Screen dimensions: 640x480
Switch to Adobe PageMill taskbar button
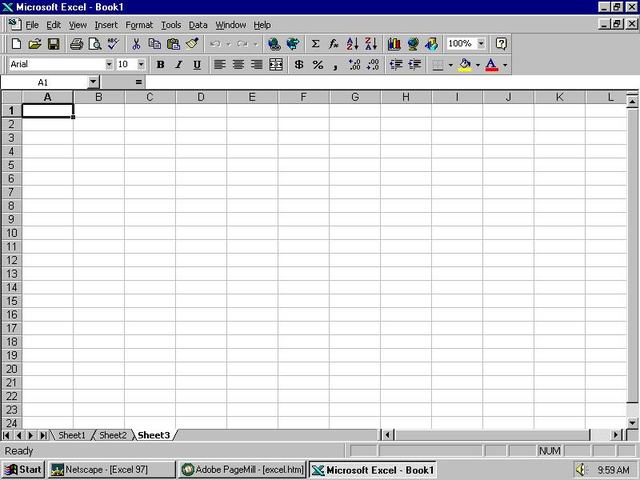coord(242,470)
